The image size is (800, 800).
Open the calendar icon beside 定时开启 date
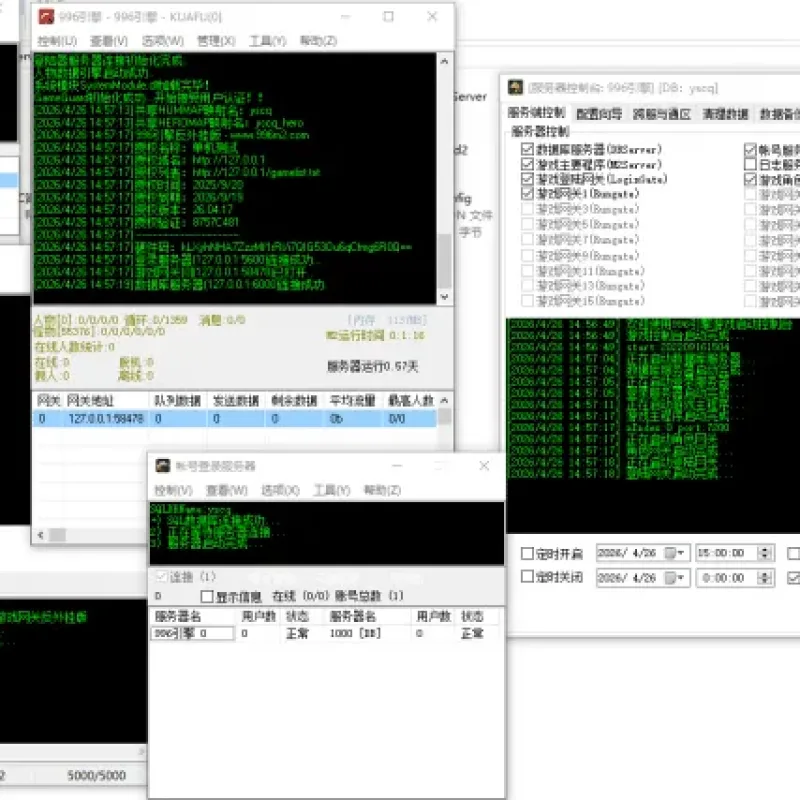coord(670,553)
